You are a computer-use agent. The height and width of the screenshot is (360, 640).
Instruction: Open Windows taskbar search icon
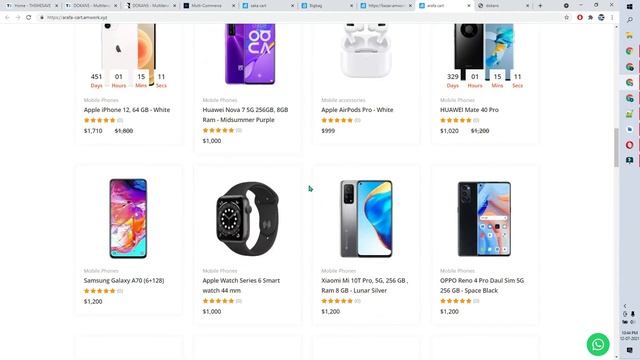(629, 20)
